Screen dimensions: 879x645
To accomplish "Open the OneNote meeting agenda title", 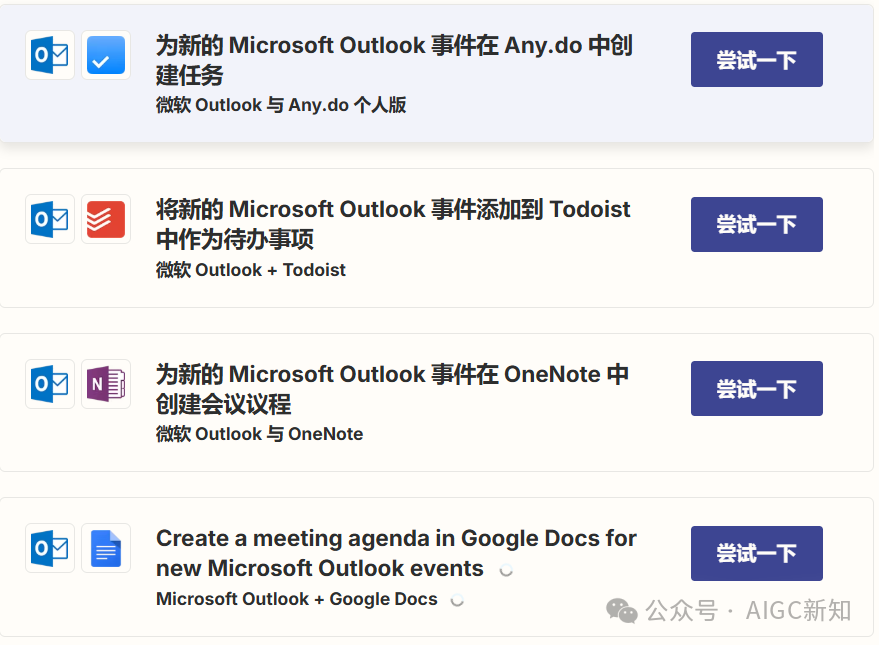I will (x=392, y=389).
